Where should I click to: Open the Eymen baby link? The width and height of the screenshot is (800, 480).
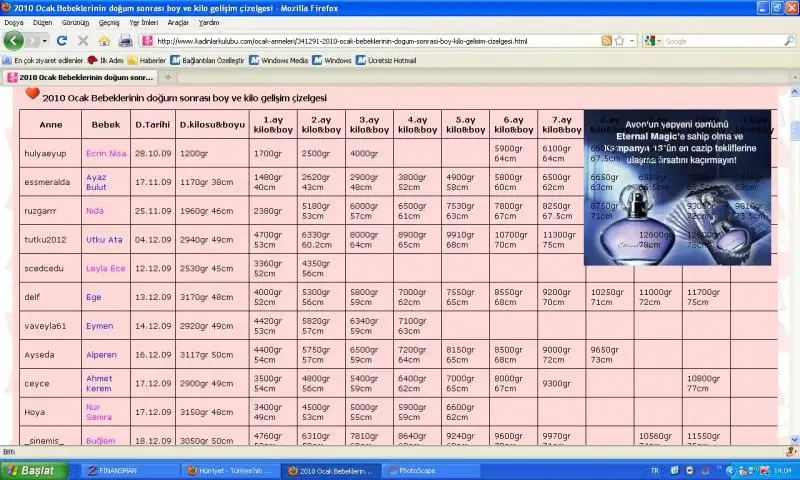99,325
